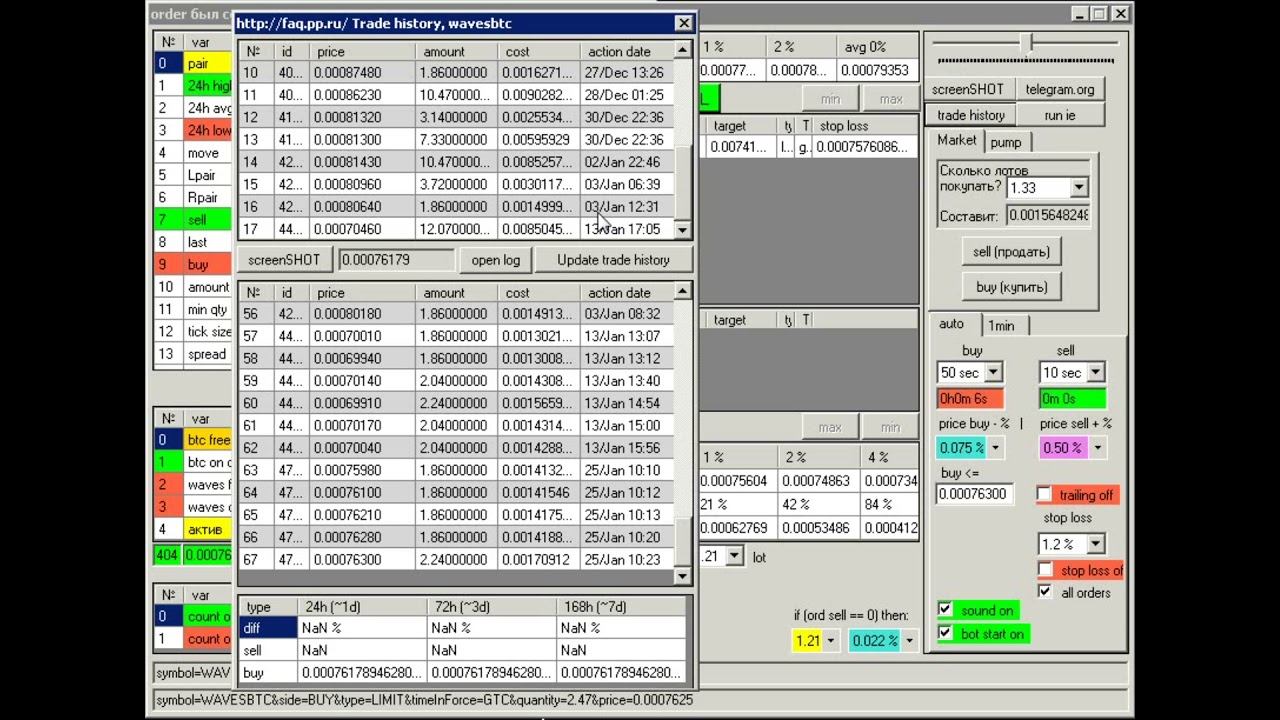Click cost cell 0.00141546 in row 64
The height and width of the screenshot is (720, 1280).
pyautogui.click(x=539, y=493)
